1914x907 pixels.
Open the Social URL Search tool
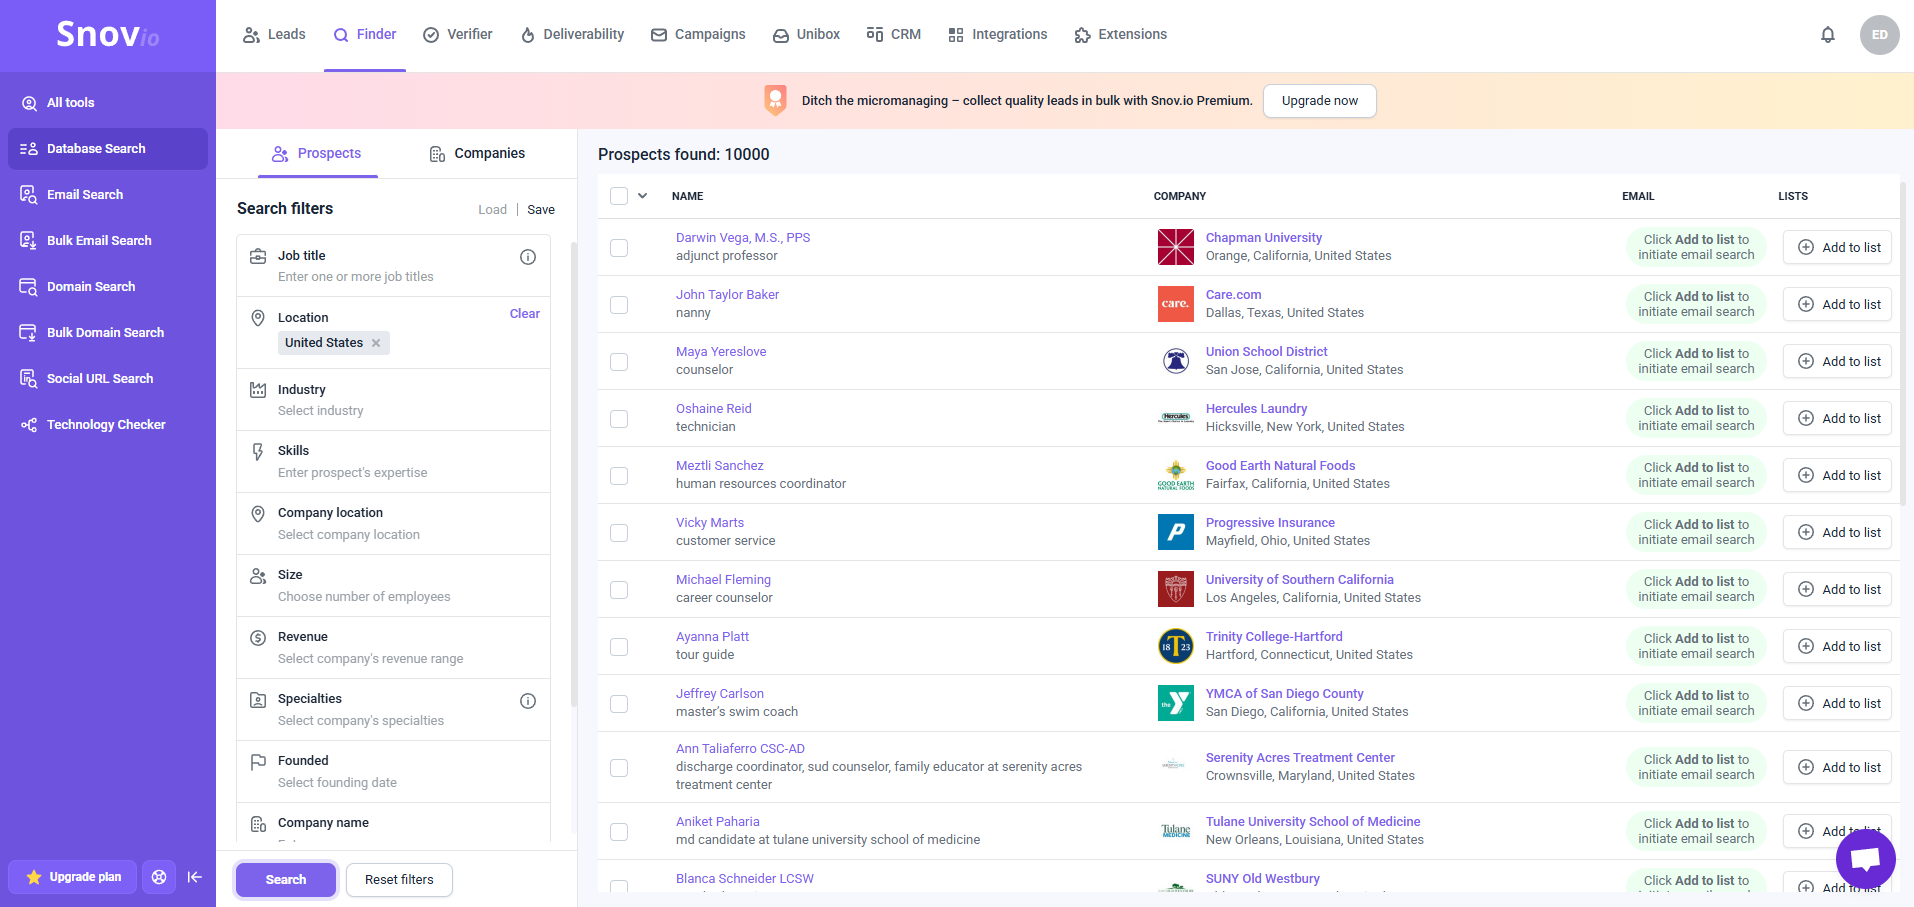[x=101, y=378]
